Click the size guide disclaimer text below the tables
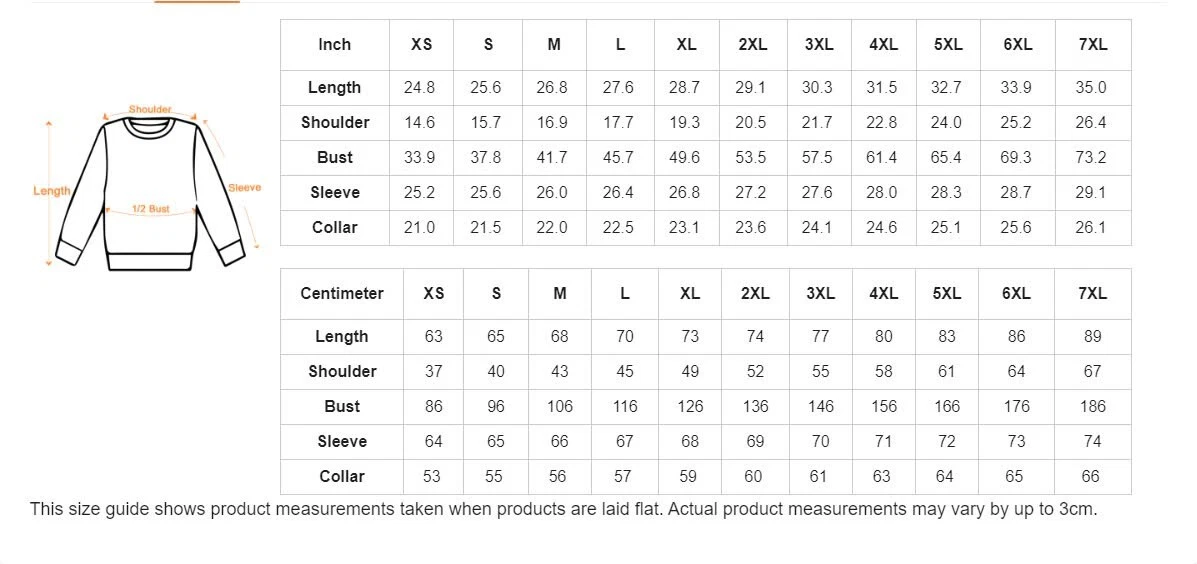Image resolution: width=1197 pixels, height=564 pixels. (563, 509)
